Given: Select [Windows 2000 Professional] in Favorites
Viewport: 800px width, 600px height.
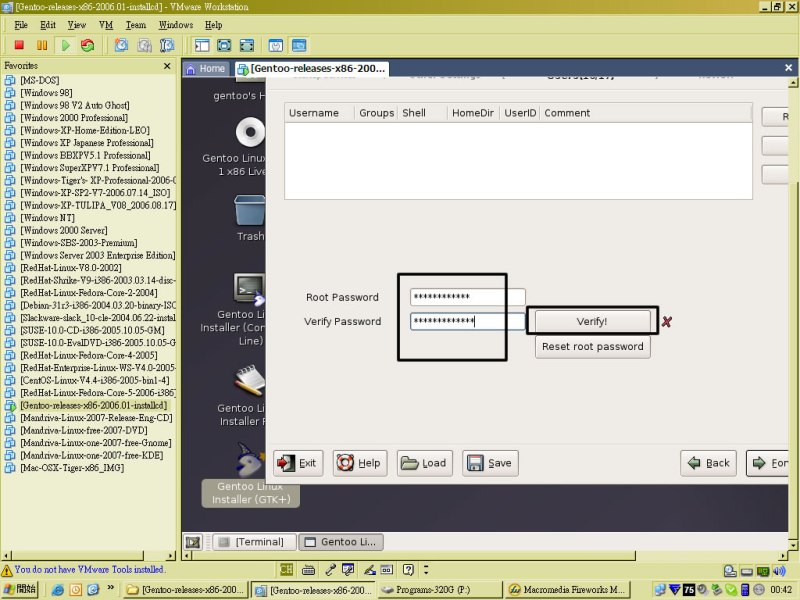Looking at the screenshot, I should (x=74, y=118).
